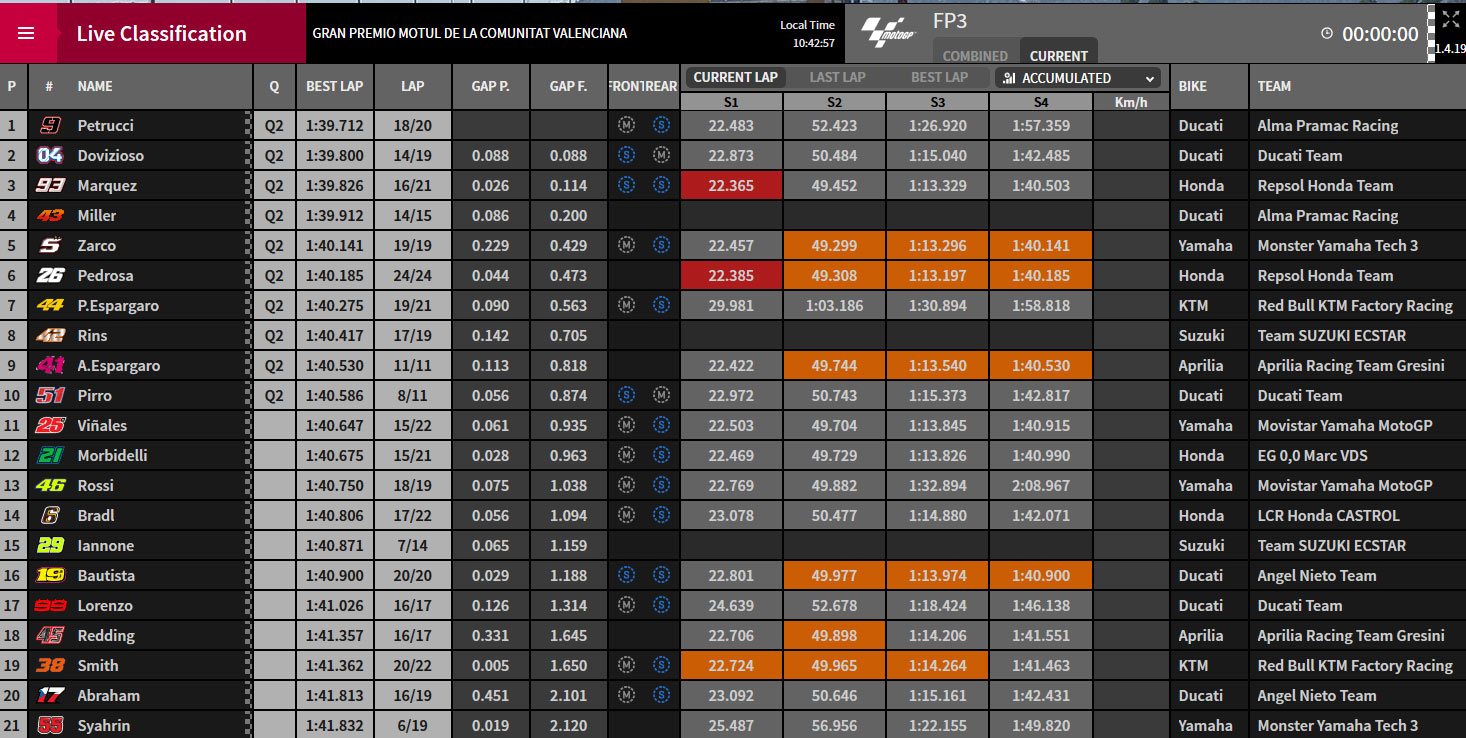1466x738 pixels.
Task: Click the GAP F. column header
Action: [x=569, y=86]
